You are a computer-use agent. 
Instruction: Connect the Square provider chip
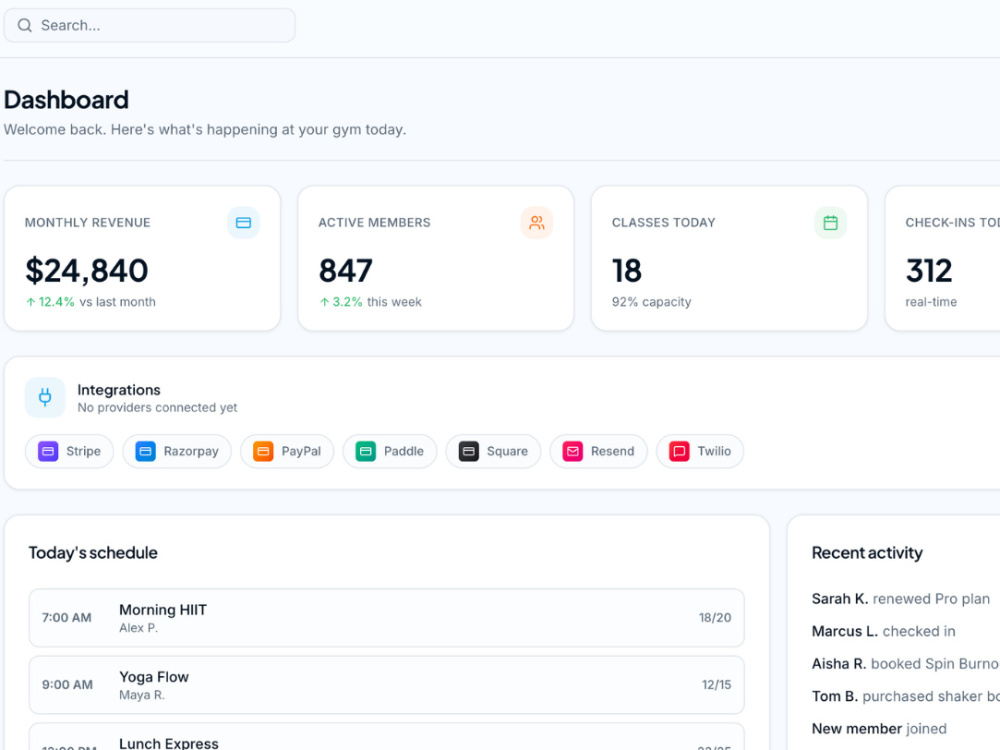(494, 451)
